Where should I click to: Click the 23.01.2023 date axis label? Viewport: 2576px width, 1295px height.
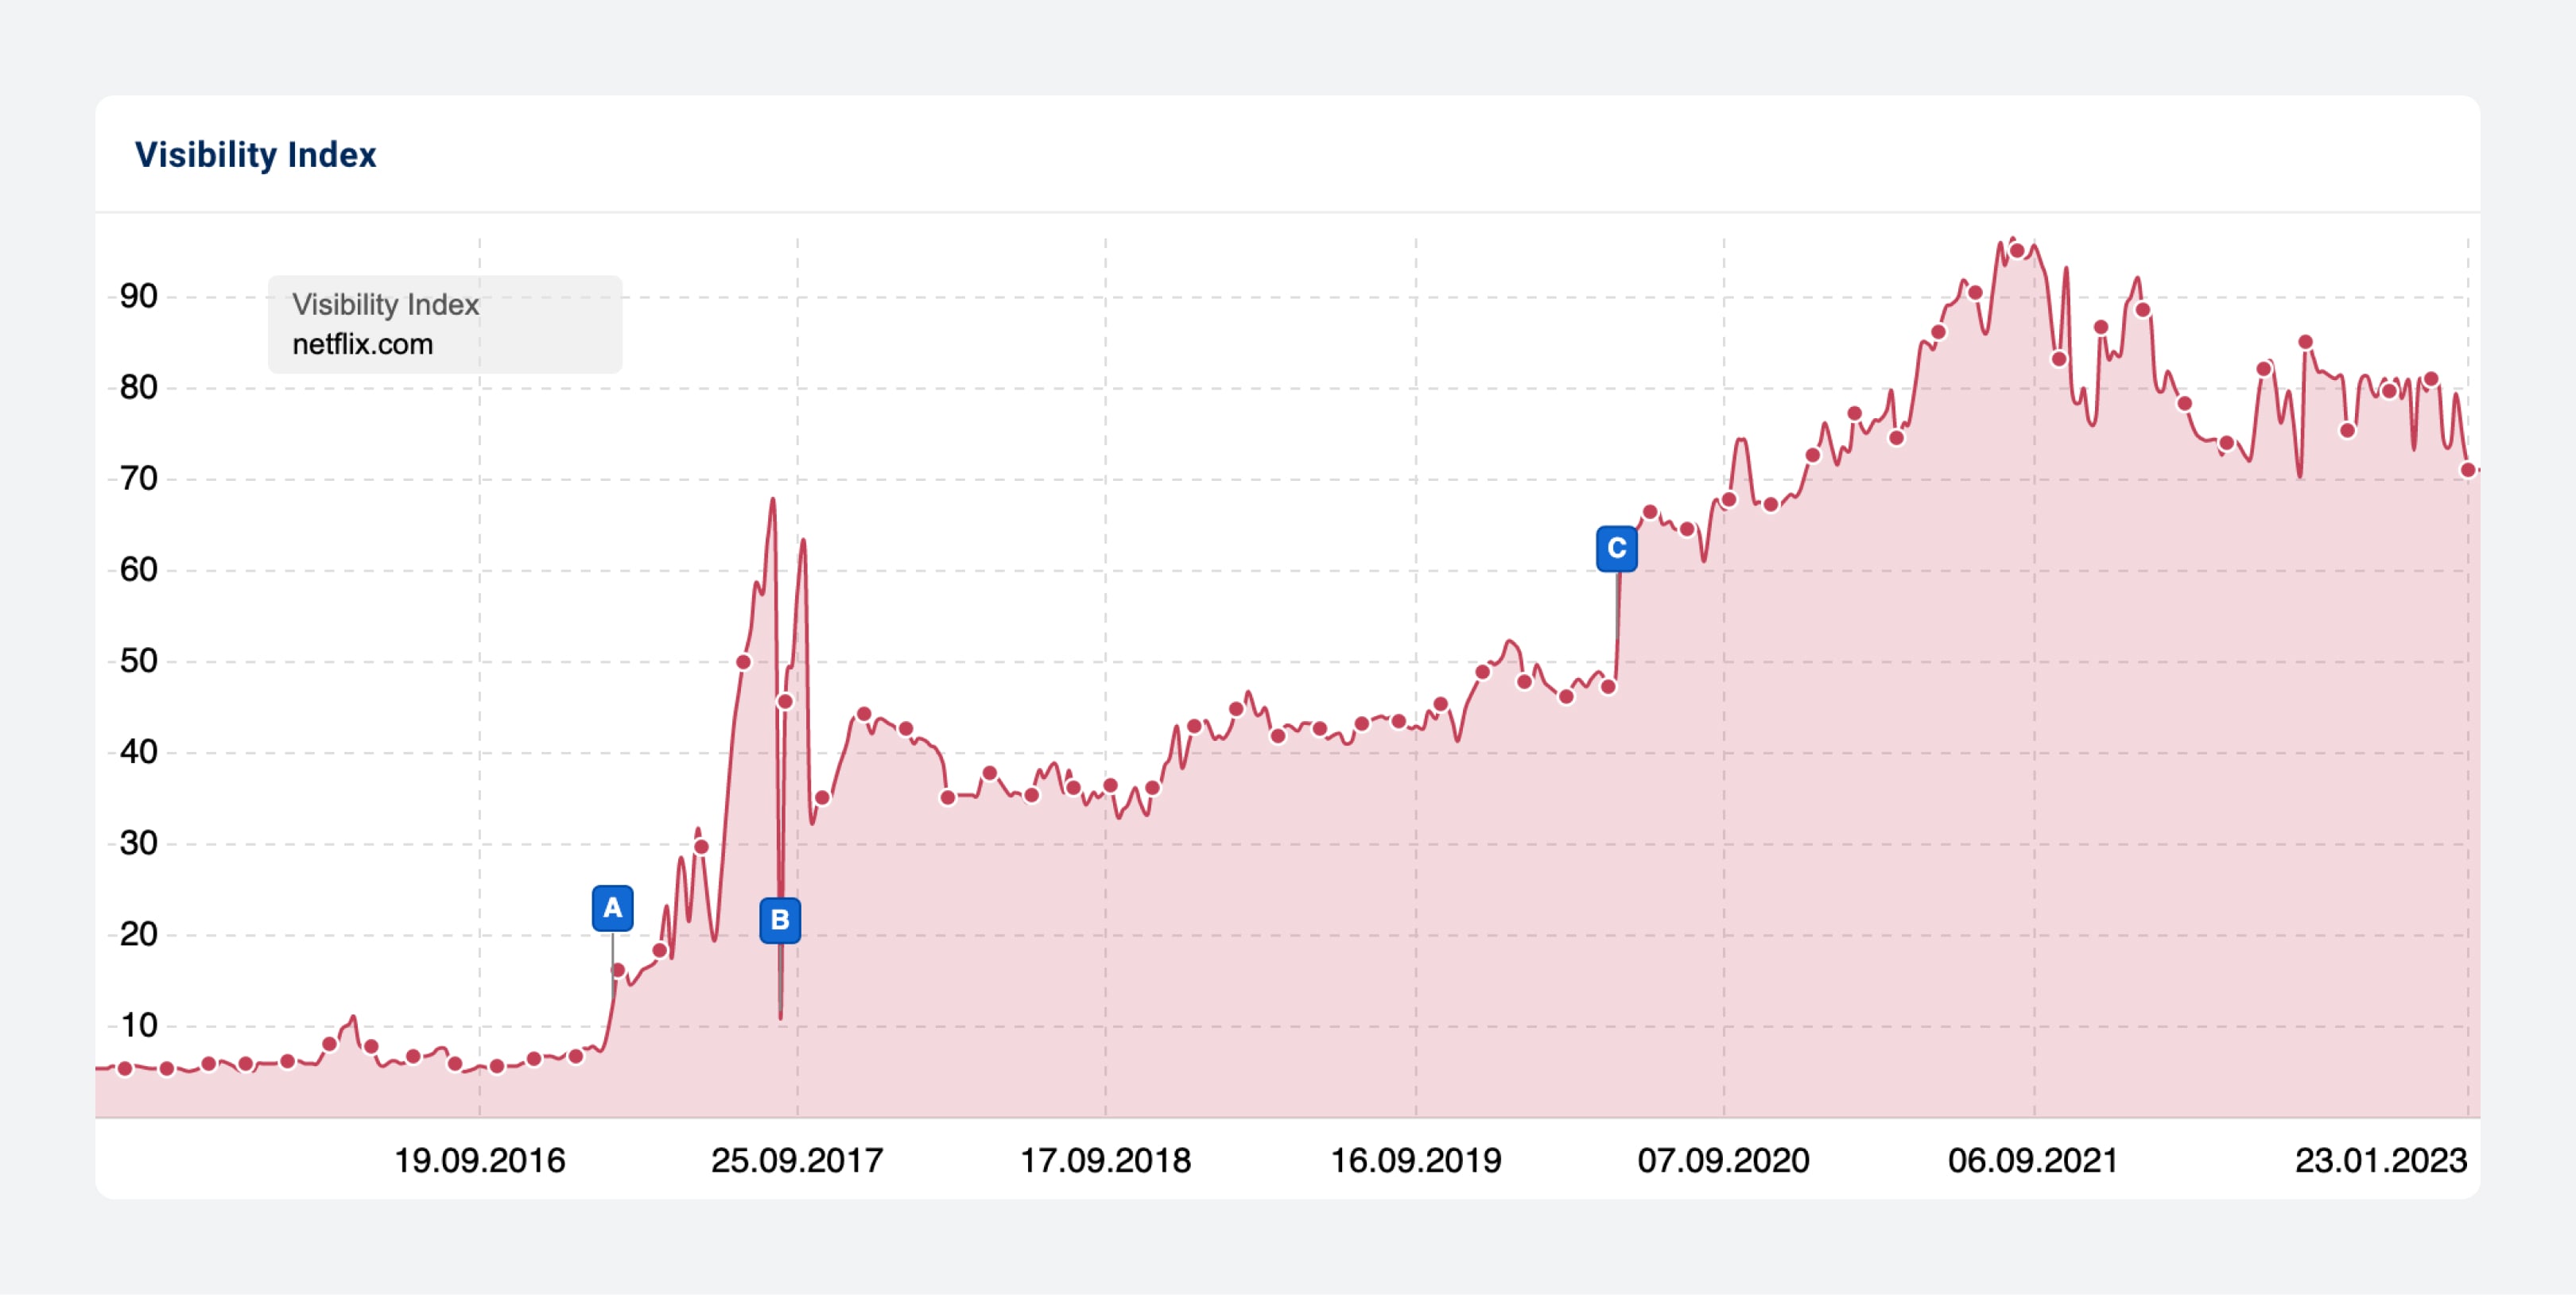(2380, 1160)
